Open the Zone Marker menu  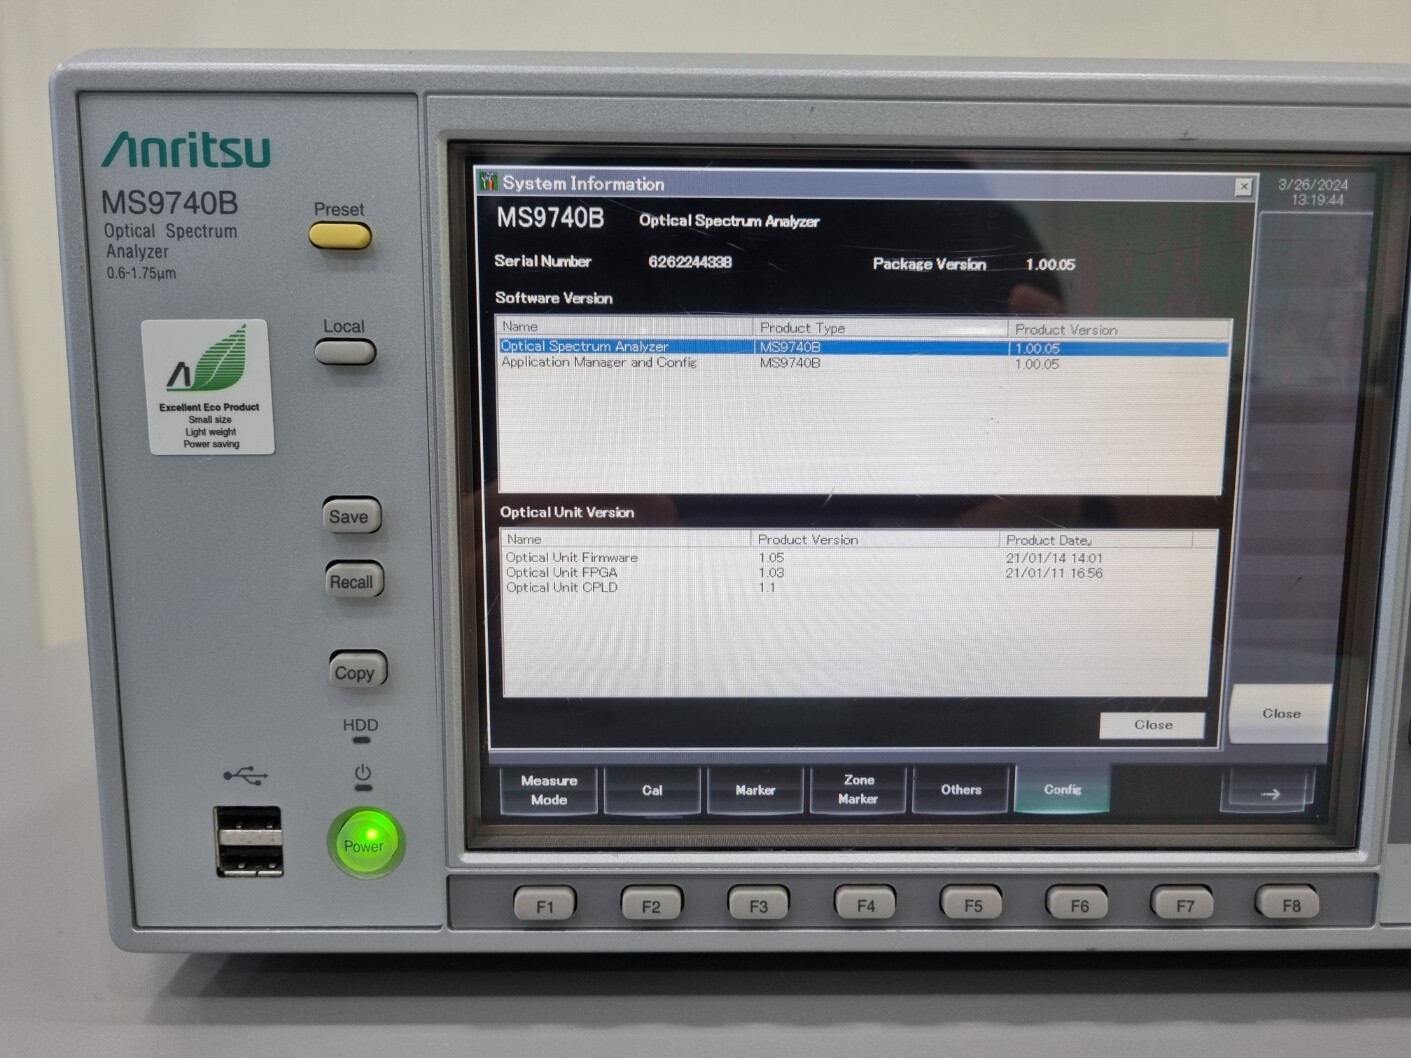858,790
